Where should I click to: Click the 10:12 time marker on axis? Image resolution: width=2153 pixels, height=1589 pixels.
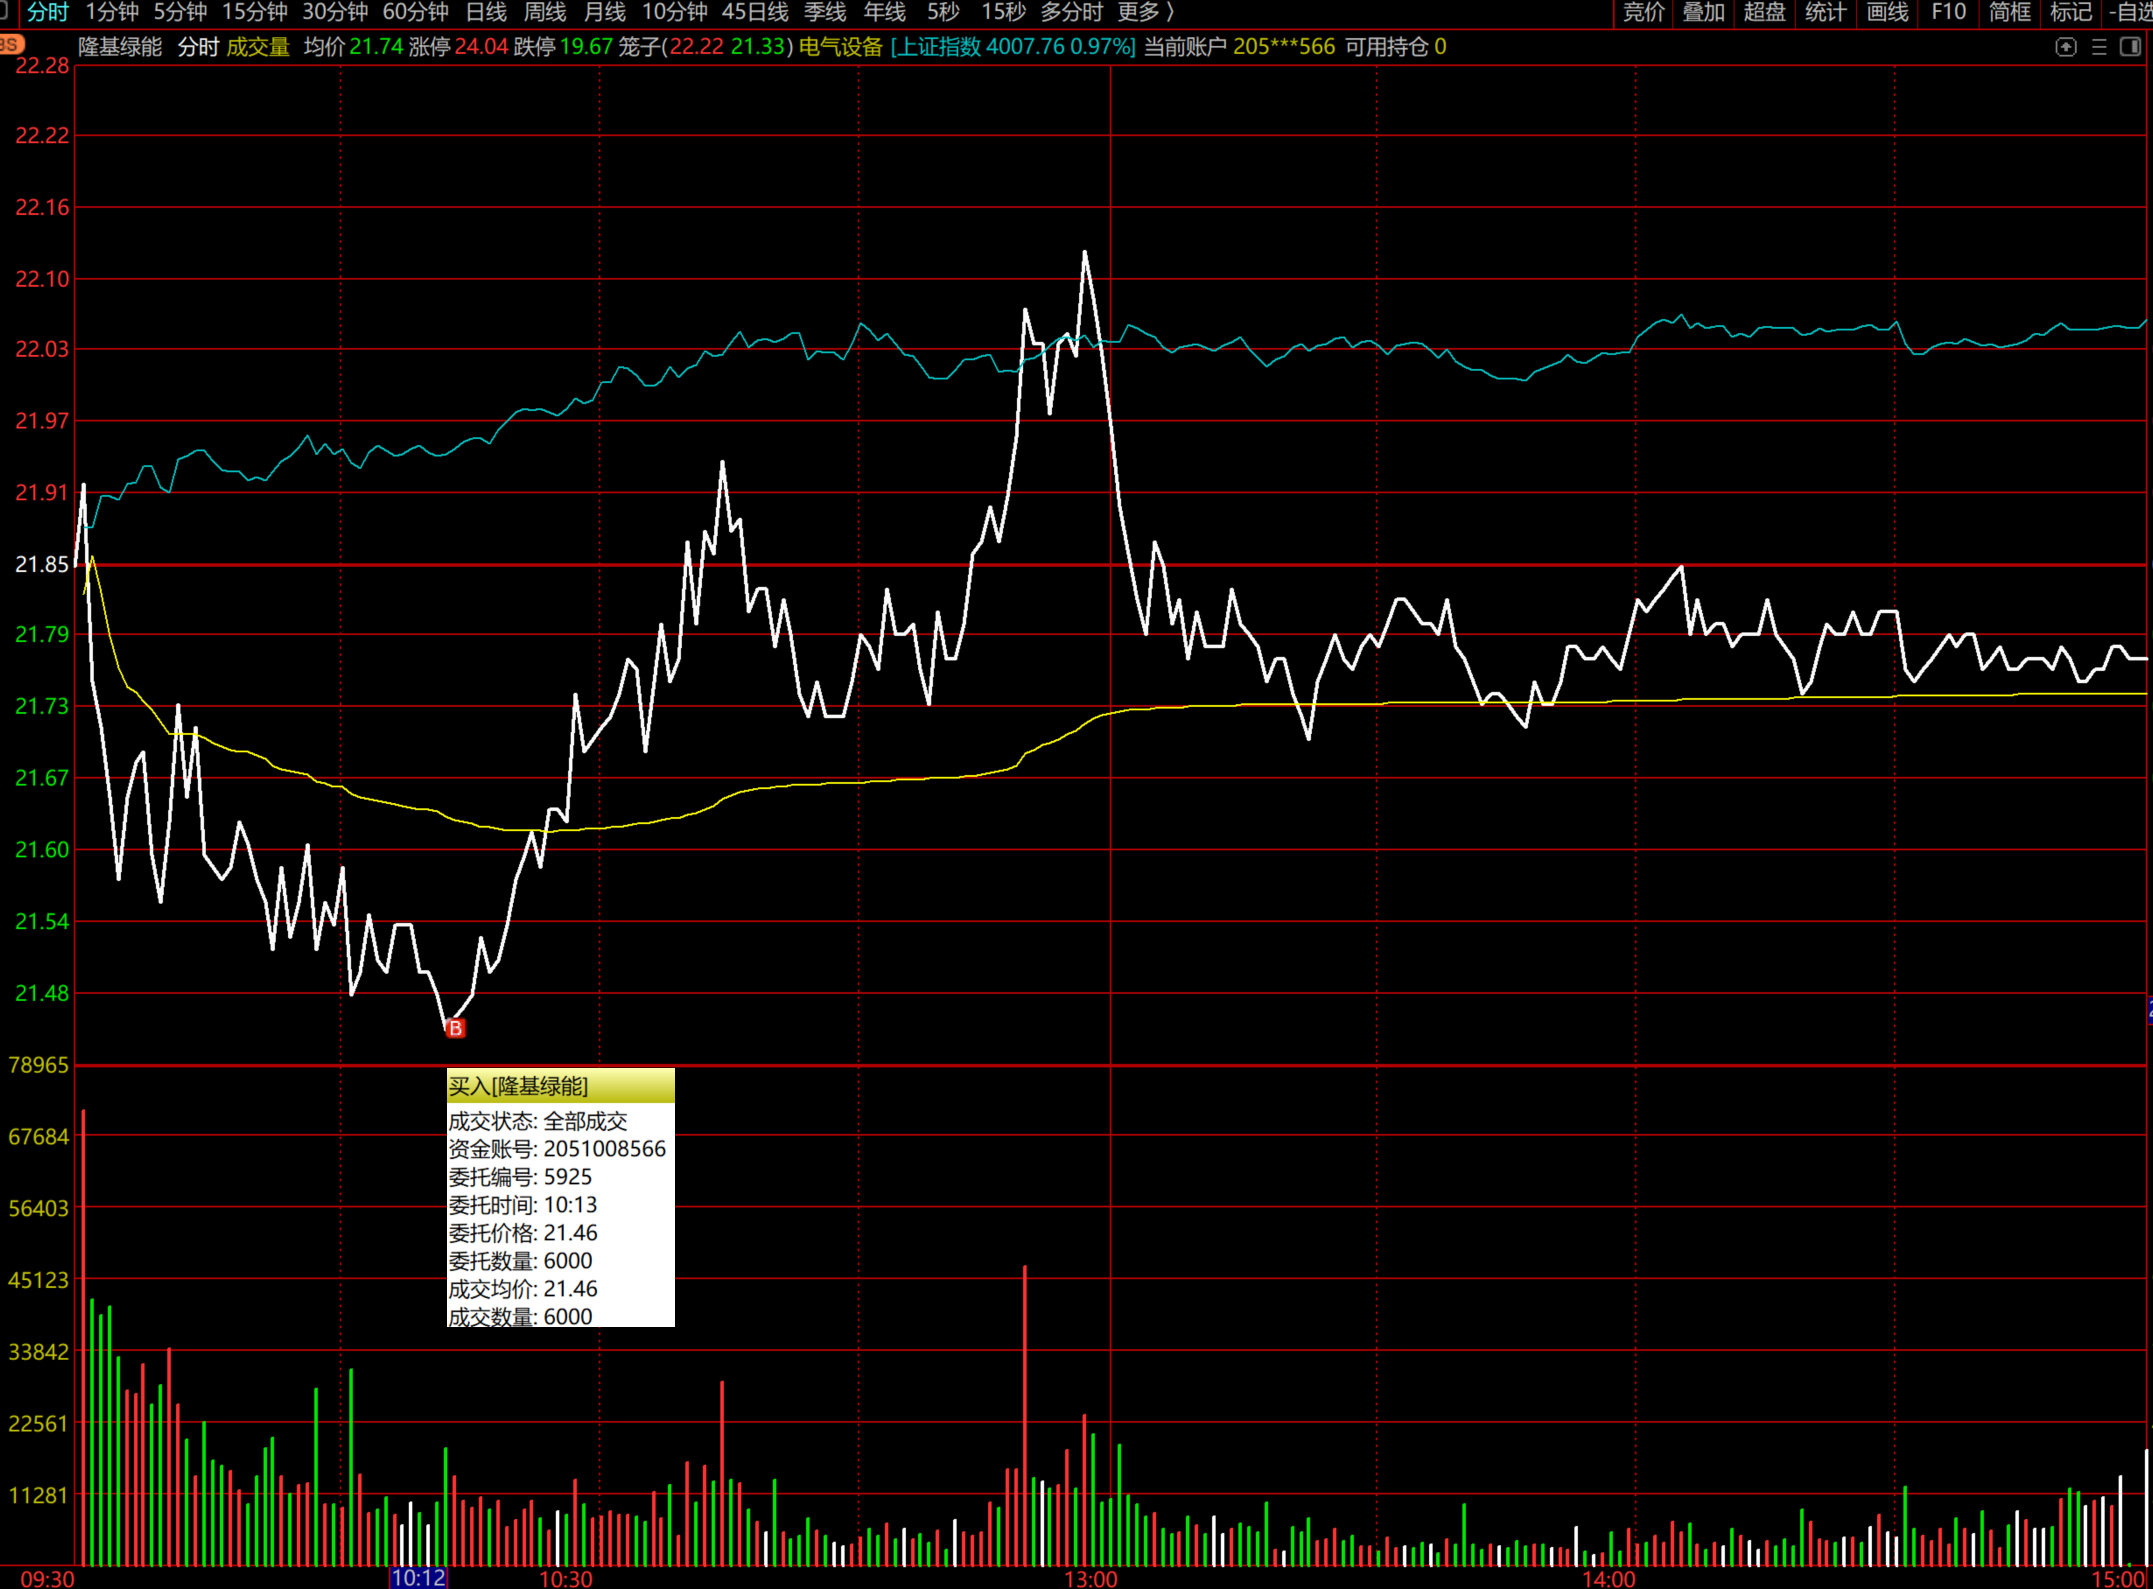(x=418, y=1578)
